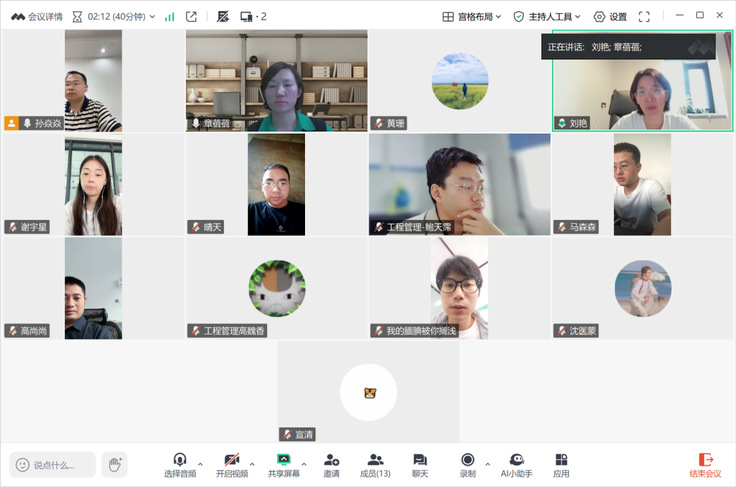Click the network signal strength icon
Screen dimensions: 736x487
tap(169, 16)
